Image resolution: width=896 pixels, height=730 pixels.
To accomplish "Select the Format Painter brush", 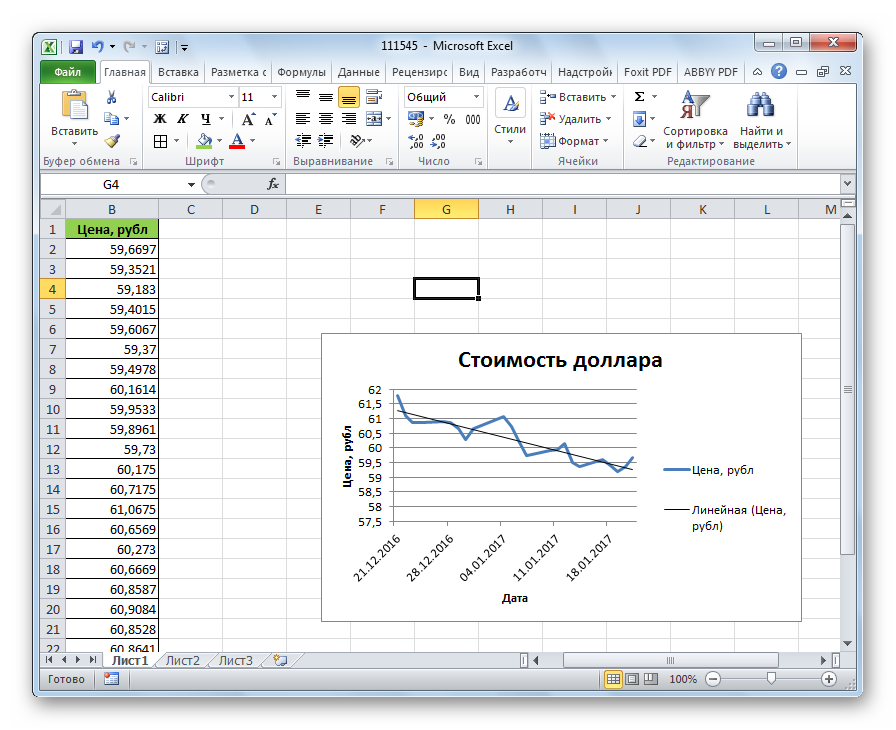I will pyautogui.click(x=111, y=141).
